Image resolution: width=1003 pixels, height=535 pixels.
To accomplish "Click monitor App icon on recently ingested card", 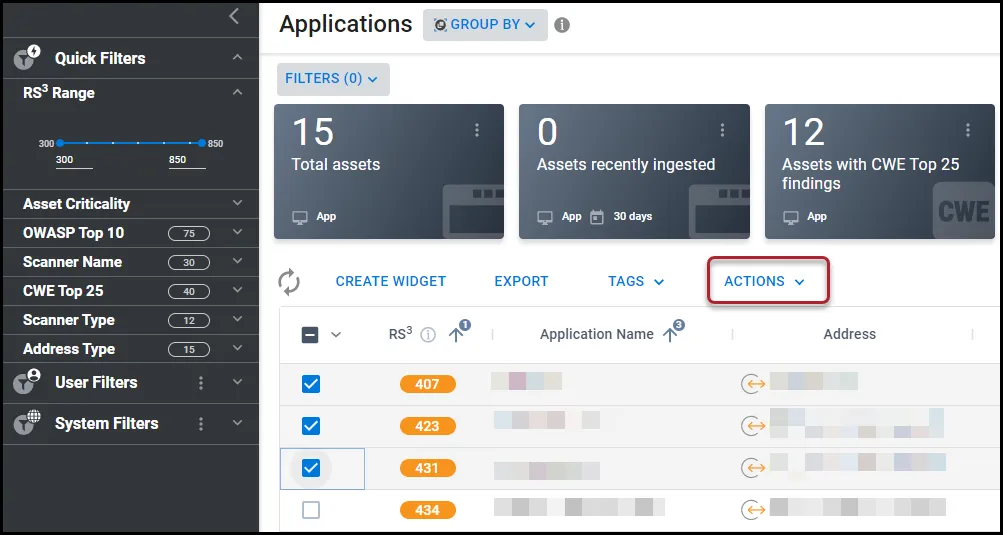I will pyautogui.click(x=545, y=217).
